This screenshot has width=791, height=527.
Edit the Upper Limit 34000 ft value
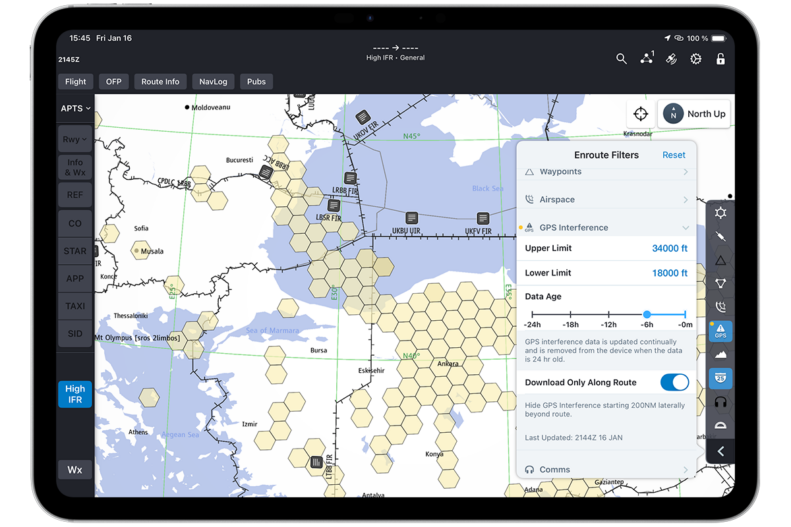(x=669, y=248)
